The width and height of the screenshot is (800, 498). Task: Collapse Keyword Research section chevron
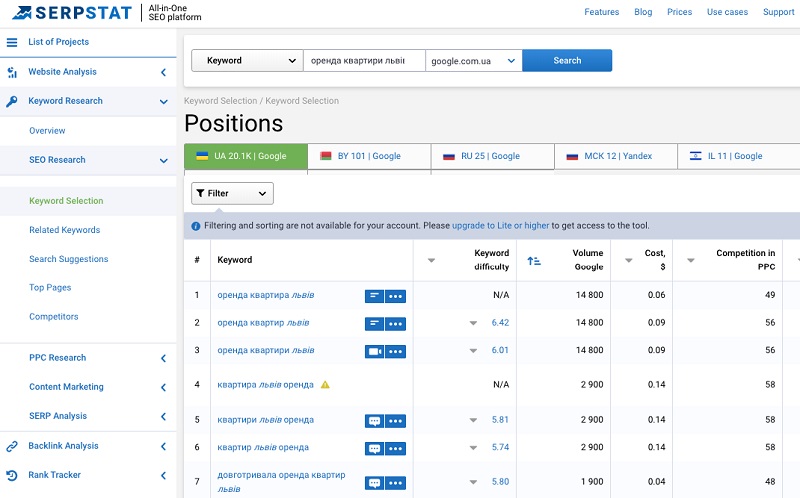tap(163, 102)
